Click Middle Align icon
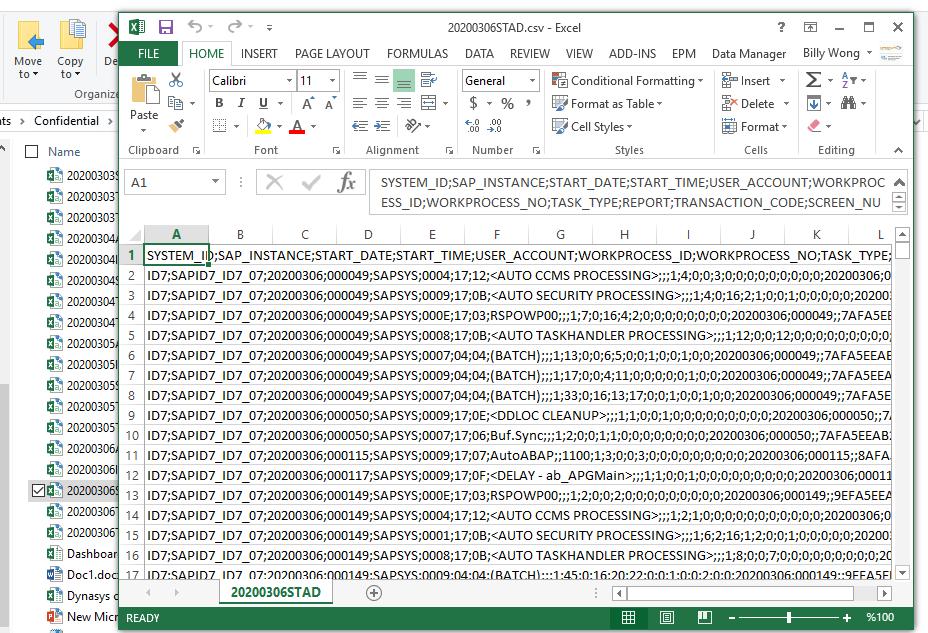This screenshot has width=928, height=633. tap(382, 79)
